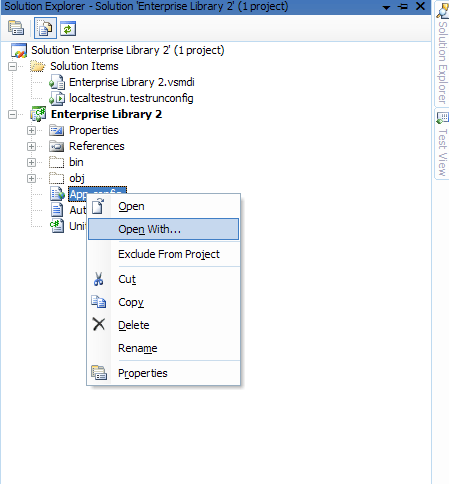Close the Solution Explorer panel
This screenshot has height=484, width=449.
tap(420, 6)
